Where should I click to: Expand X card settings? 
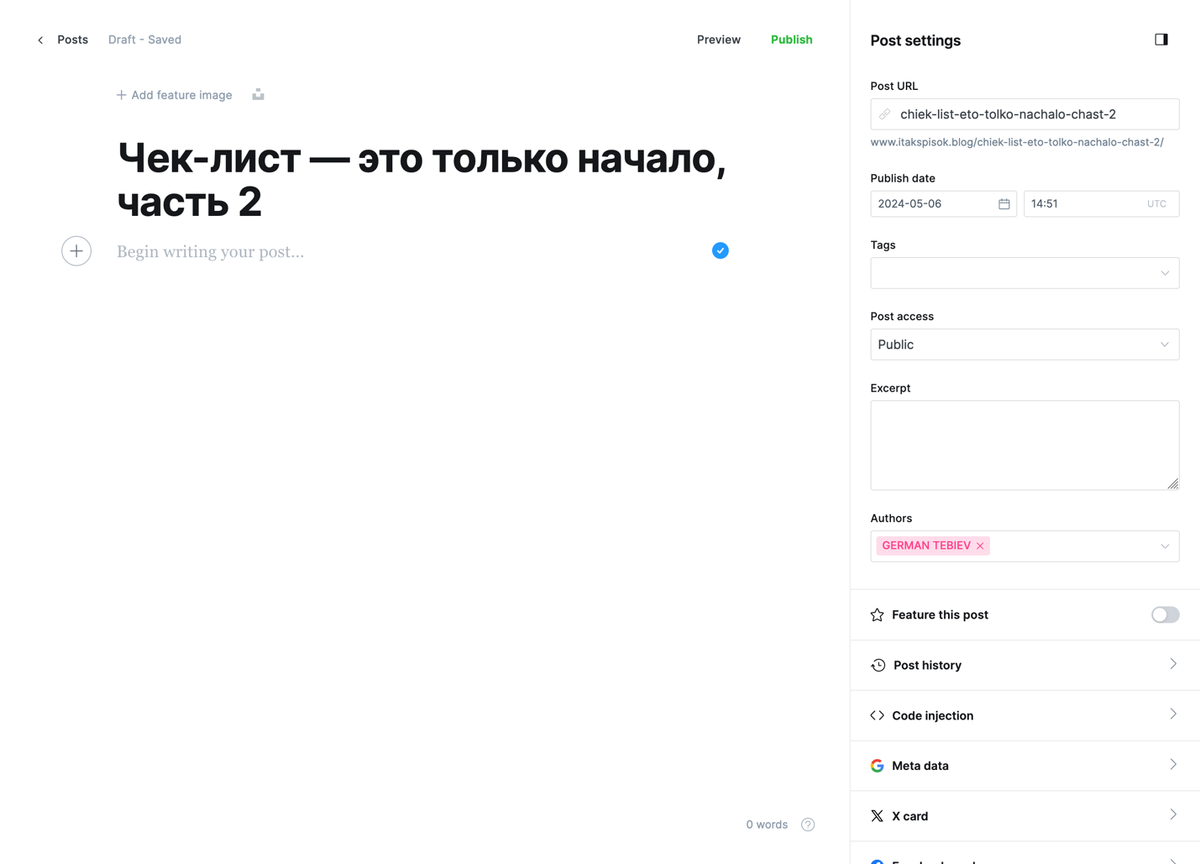(1025, 815)
